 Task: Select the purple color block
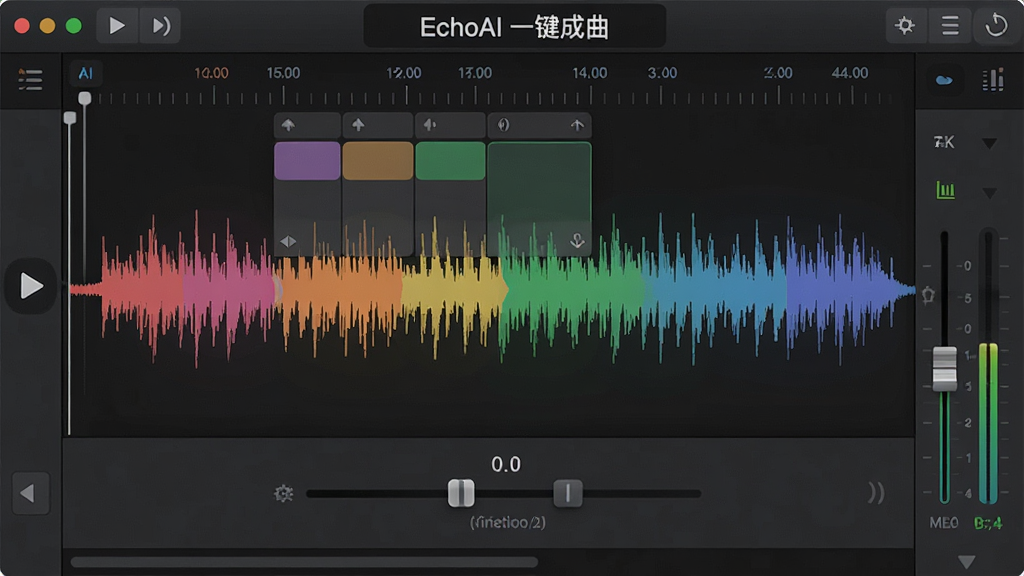point(307,161)
